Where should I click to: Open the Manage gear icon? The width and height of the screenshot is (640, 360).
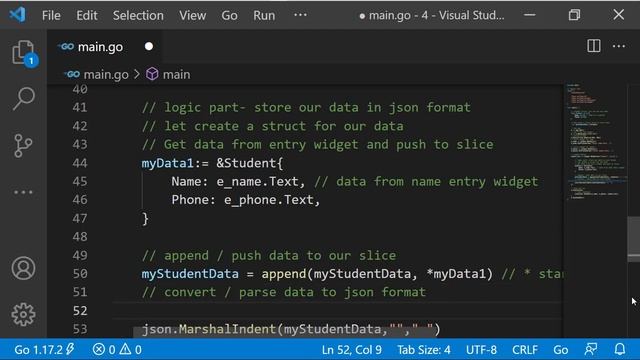click(x=23, y=314)
